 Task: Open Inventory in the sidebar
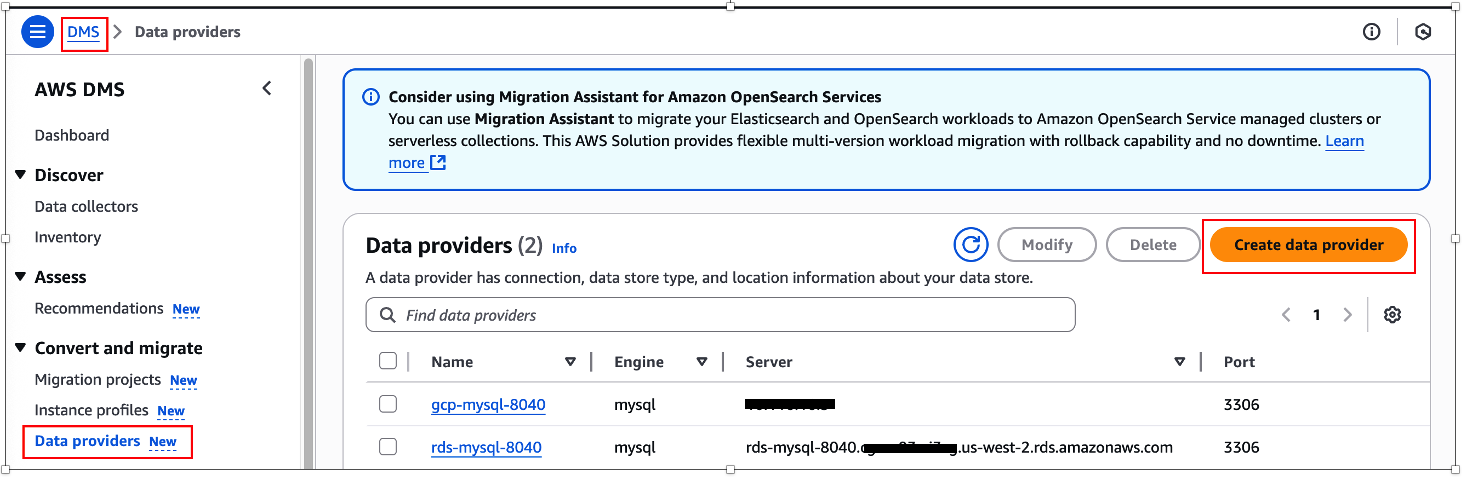pos(68,237)
